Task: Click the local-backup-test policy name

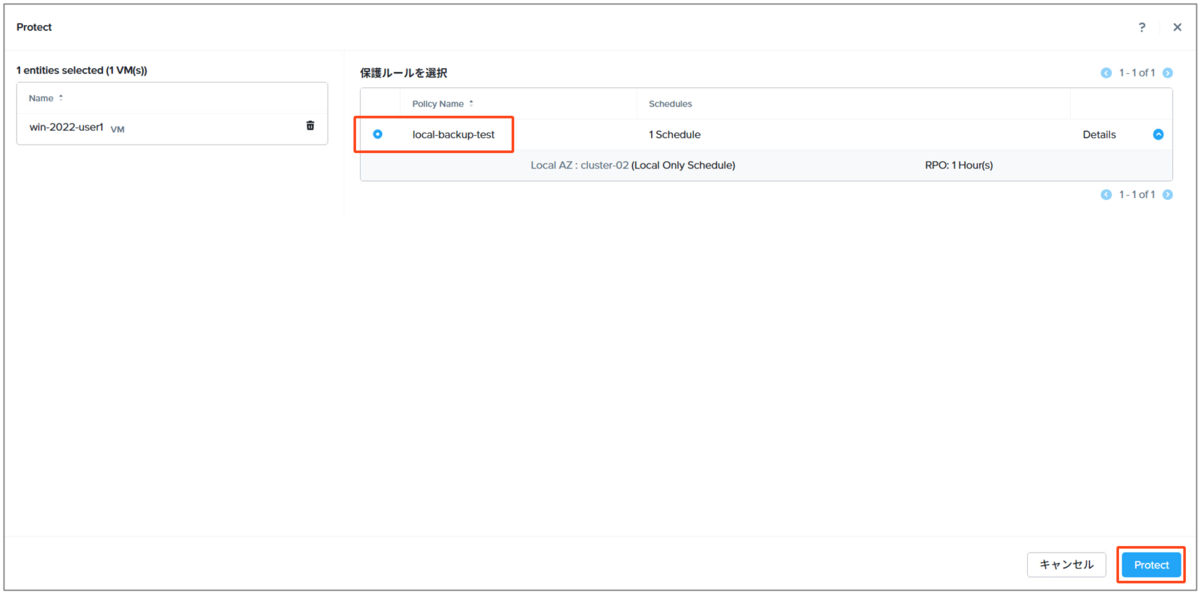Action: [x=454, y=134]
